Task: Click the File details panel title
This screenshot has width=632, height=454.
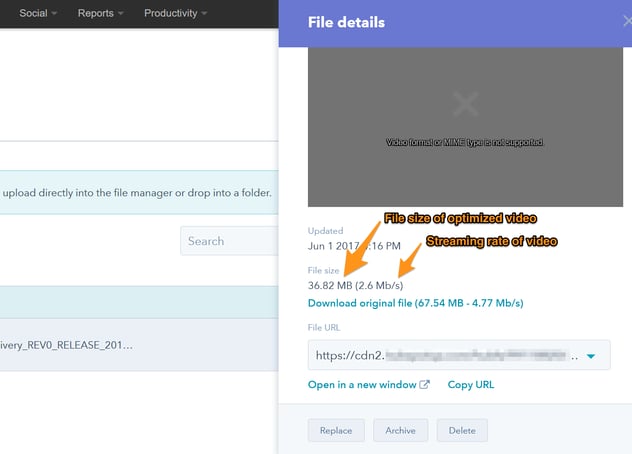Action: [345, 23]
